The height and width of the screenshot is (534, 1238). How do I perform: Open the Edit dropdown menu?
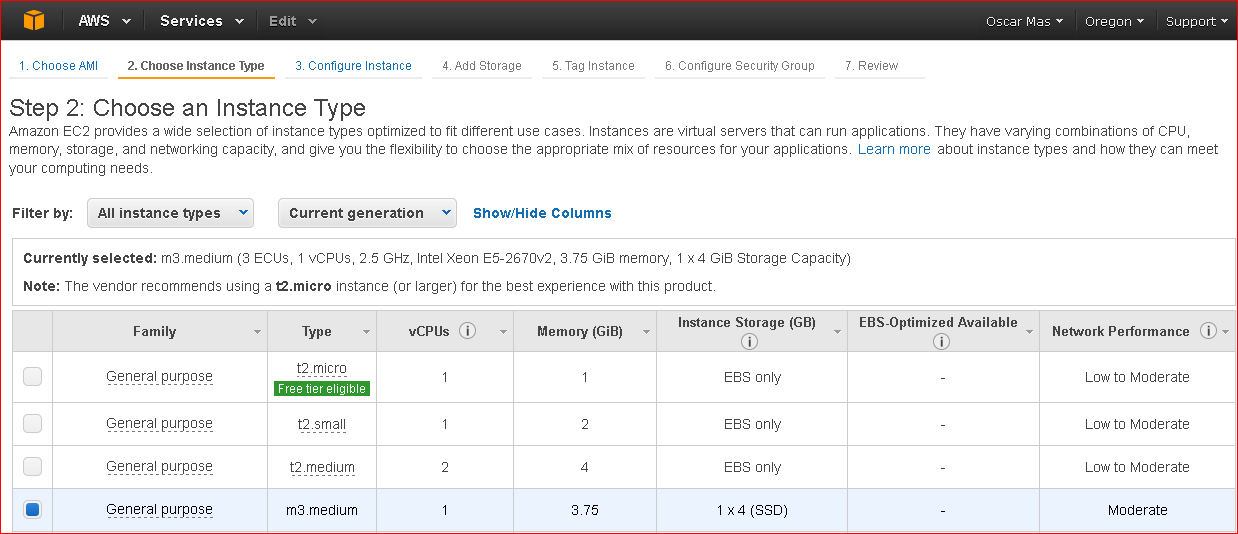point(293,20)
